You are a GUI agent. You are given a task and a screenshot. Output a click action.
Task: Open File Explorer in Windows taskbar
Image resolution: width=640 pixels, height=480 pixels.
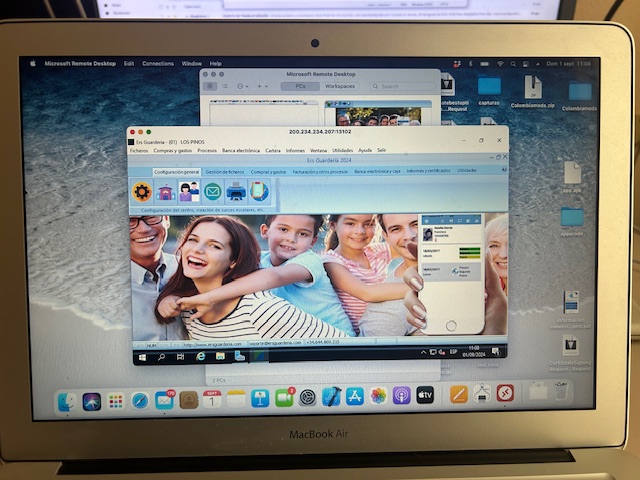(x=220, y=355)
